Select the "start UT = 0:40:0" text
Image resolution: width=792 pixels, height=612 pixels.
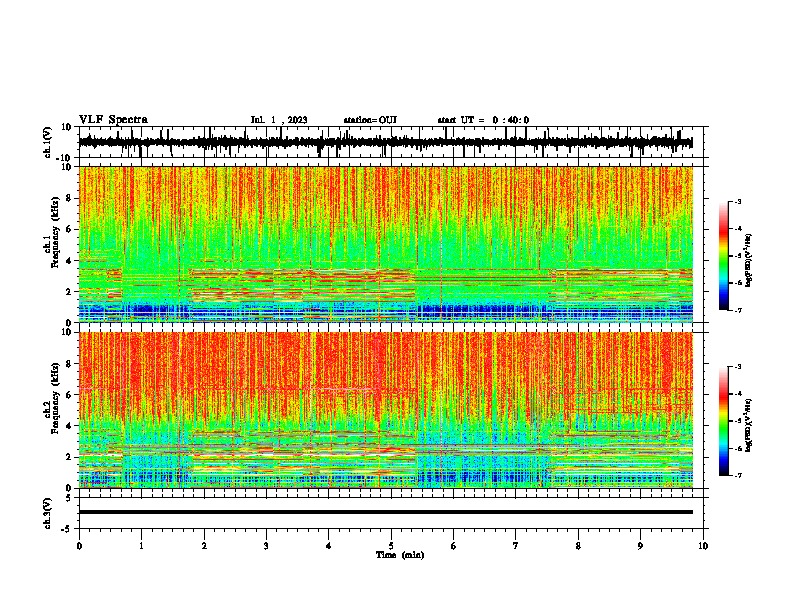click(483, 120)
